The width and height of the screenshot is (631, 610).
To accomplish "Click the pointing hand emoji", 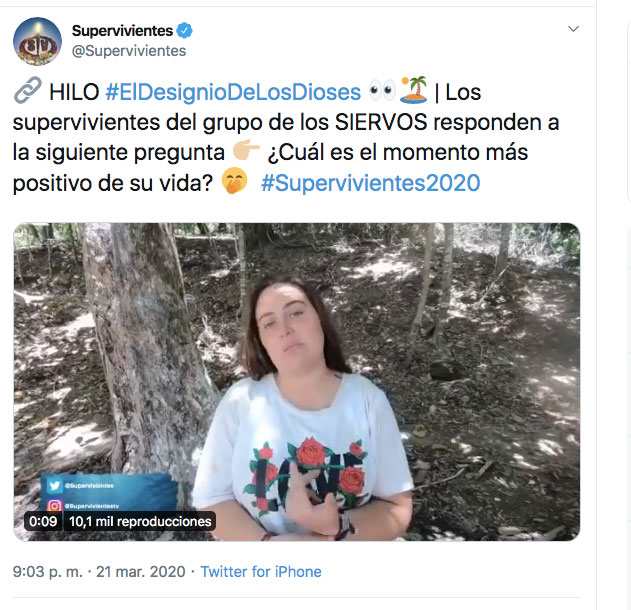I will click(x=246, y=150).
